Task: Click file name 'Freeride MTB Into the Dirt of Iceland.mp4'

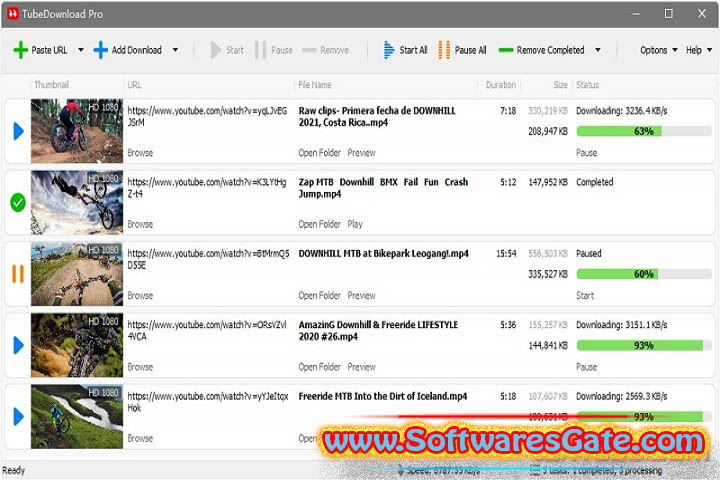Action: 382,396
